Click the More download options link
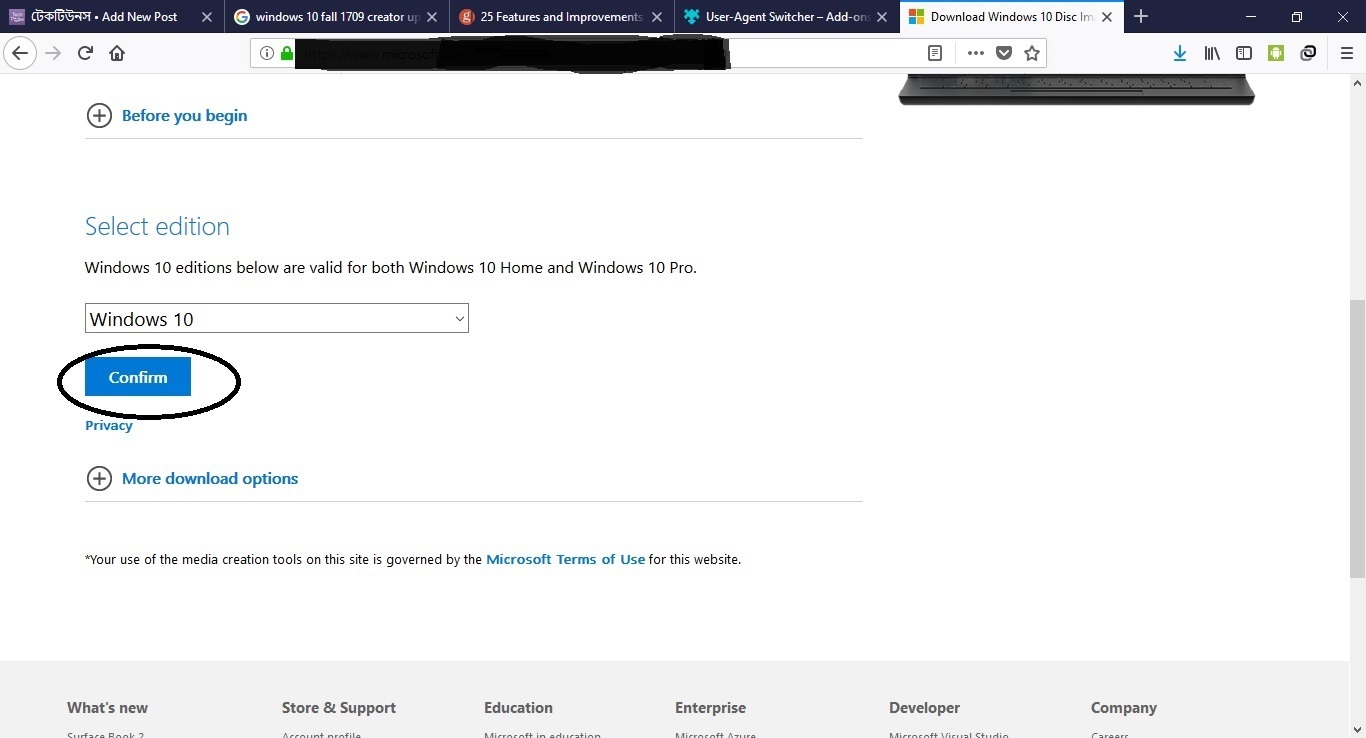This screenshot has width=1366, height=738. click(210, 479)
